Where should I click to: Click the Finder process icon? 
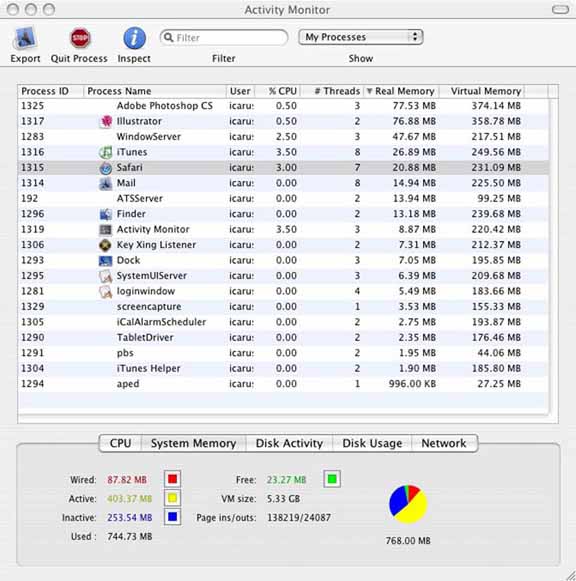pos(106,214)
